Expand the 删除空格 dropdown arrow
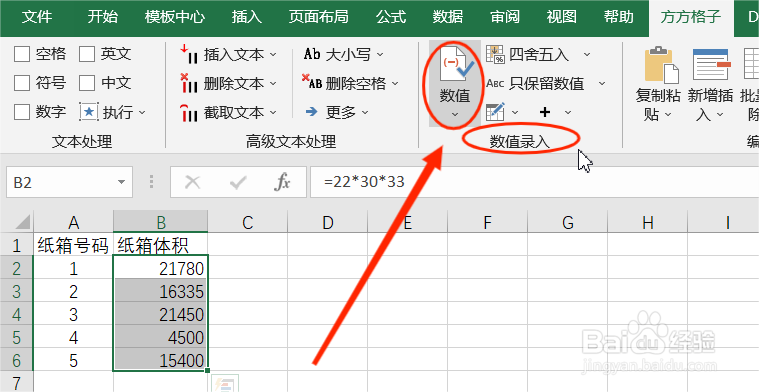This screenshot has height=392, width=759. 395,84
